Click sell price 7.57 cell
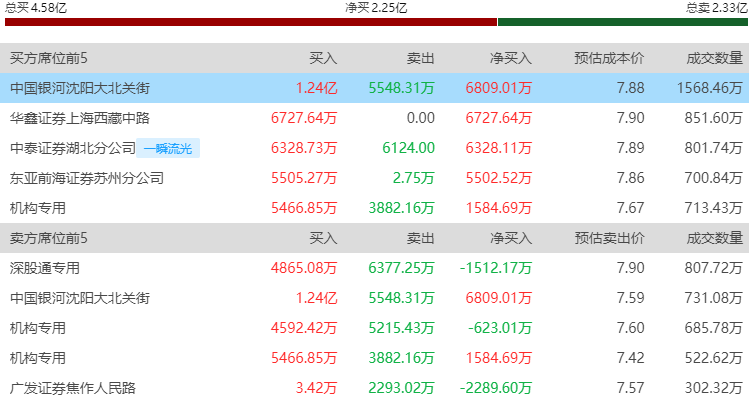The width and height of the screenshot is (750, 400). point(630,388)
